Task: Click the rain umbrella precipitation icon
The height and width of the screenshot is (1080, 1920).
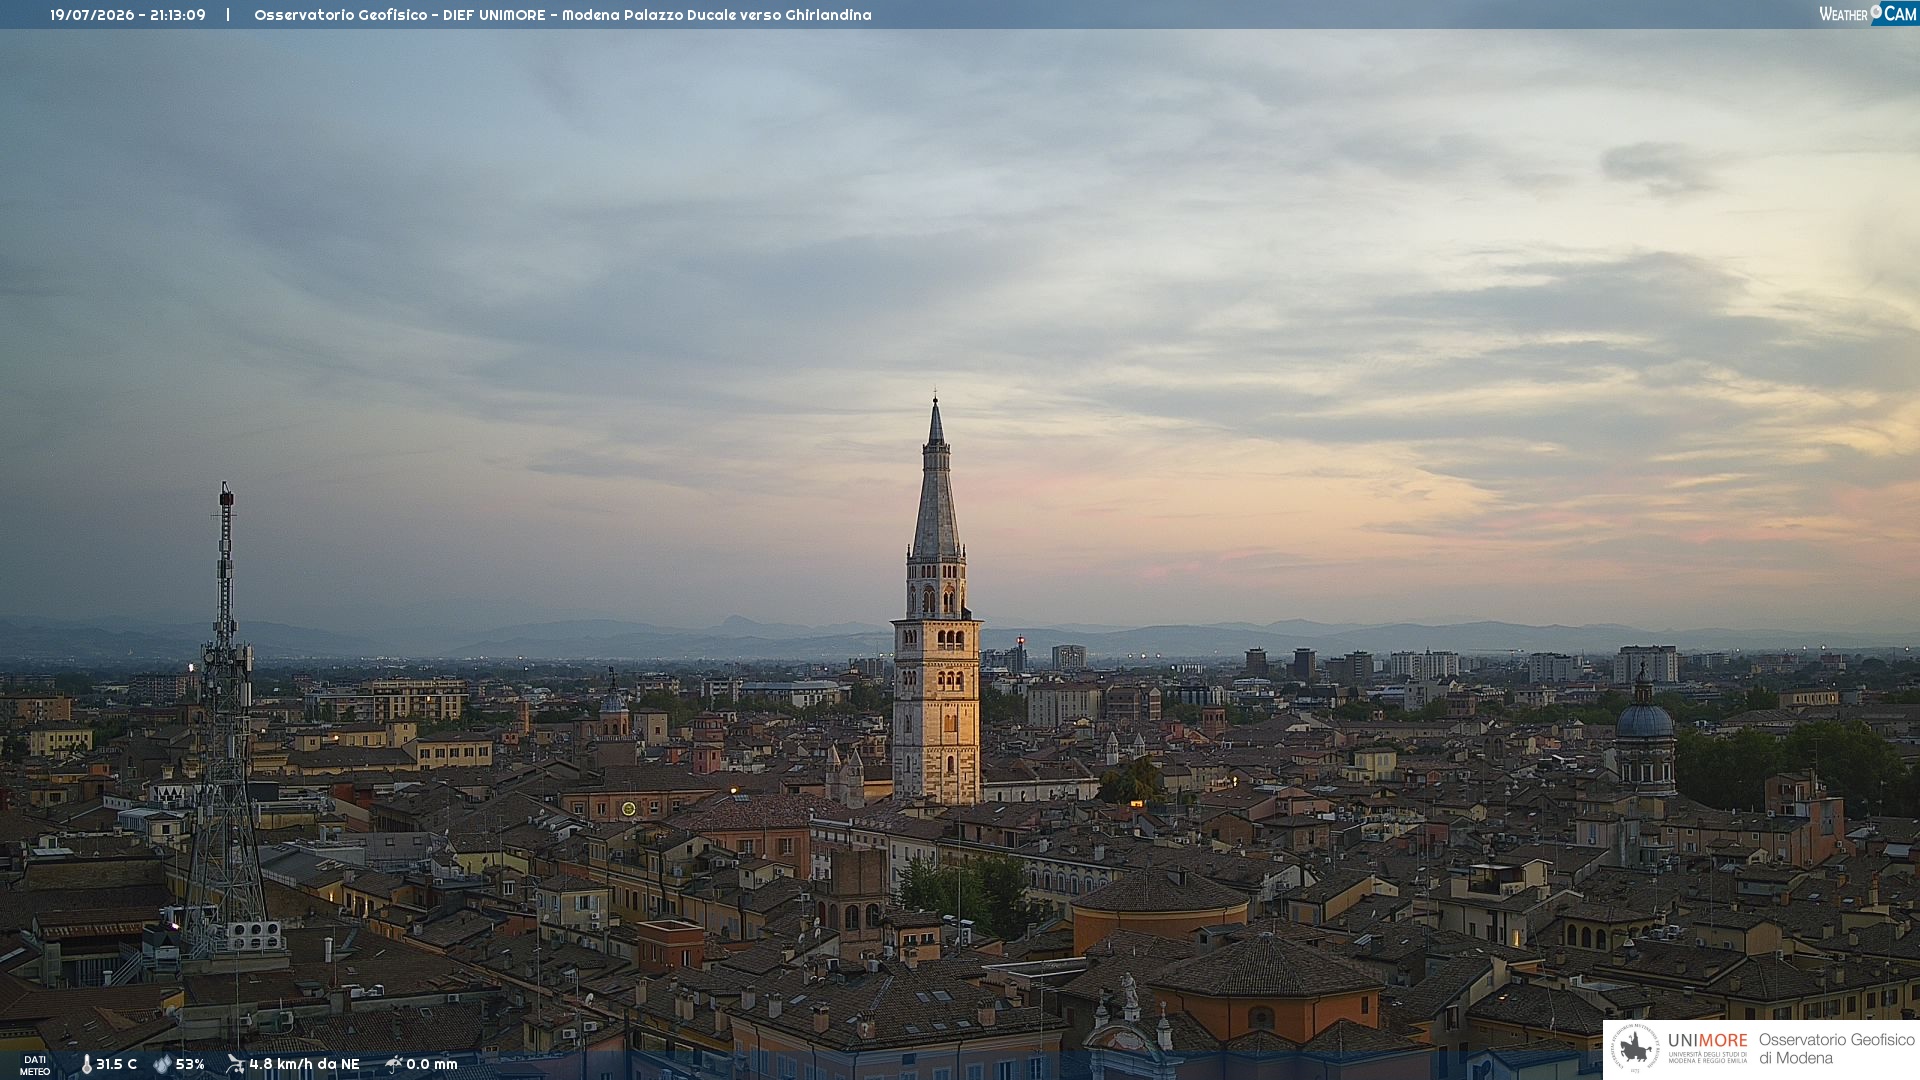Action: coord(394,1064)
